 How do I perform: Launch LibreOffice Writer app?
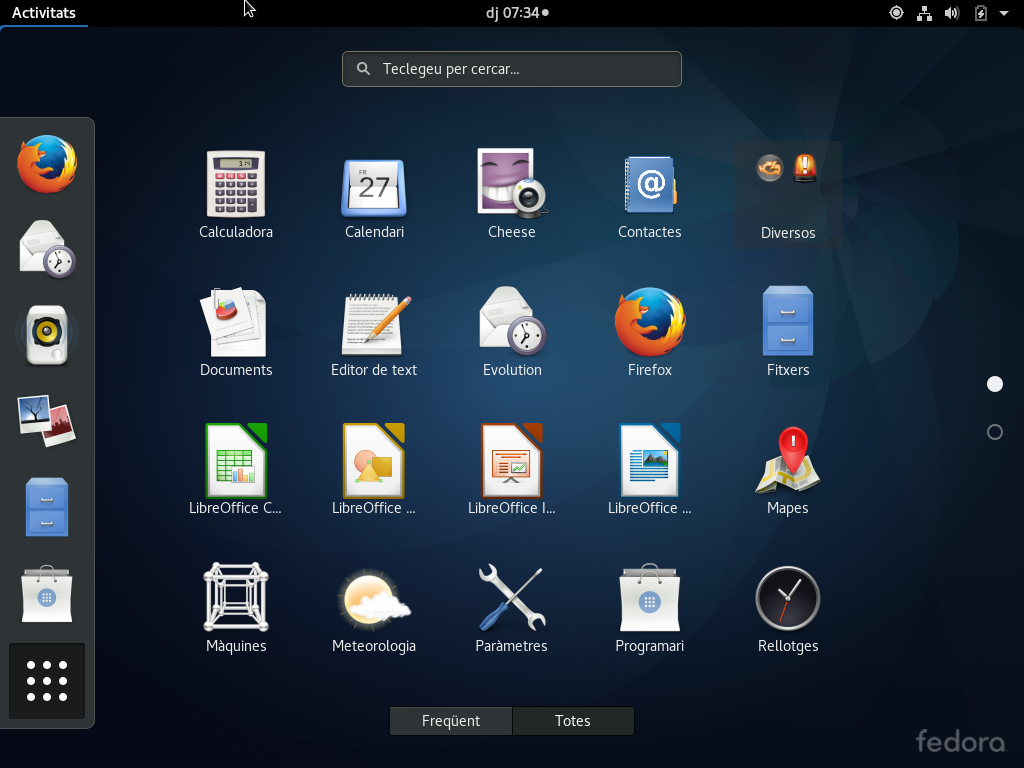pos(650,470)
